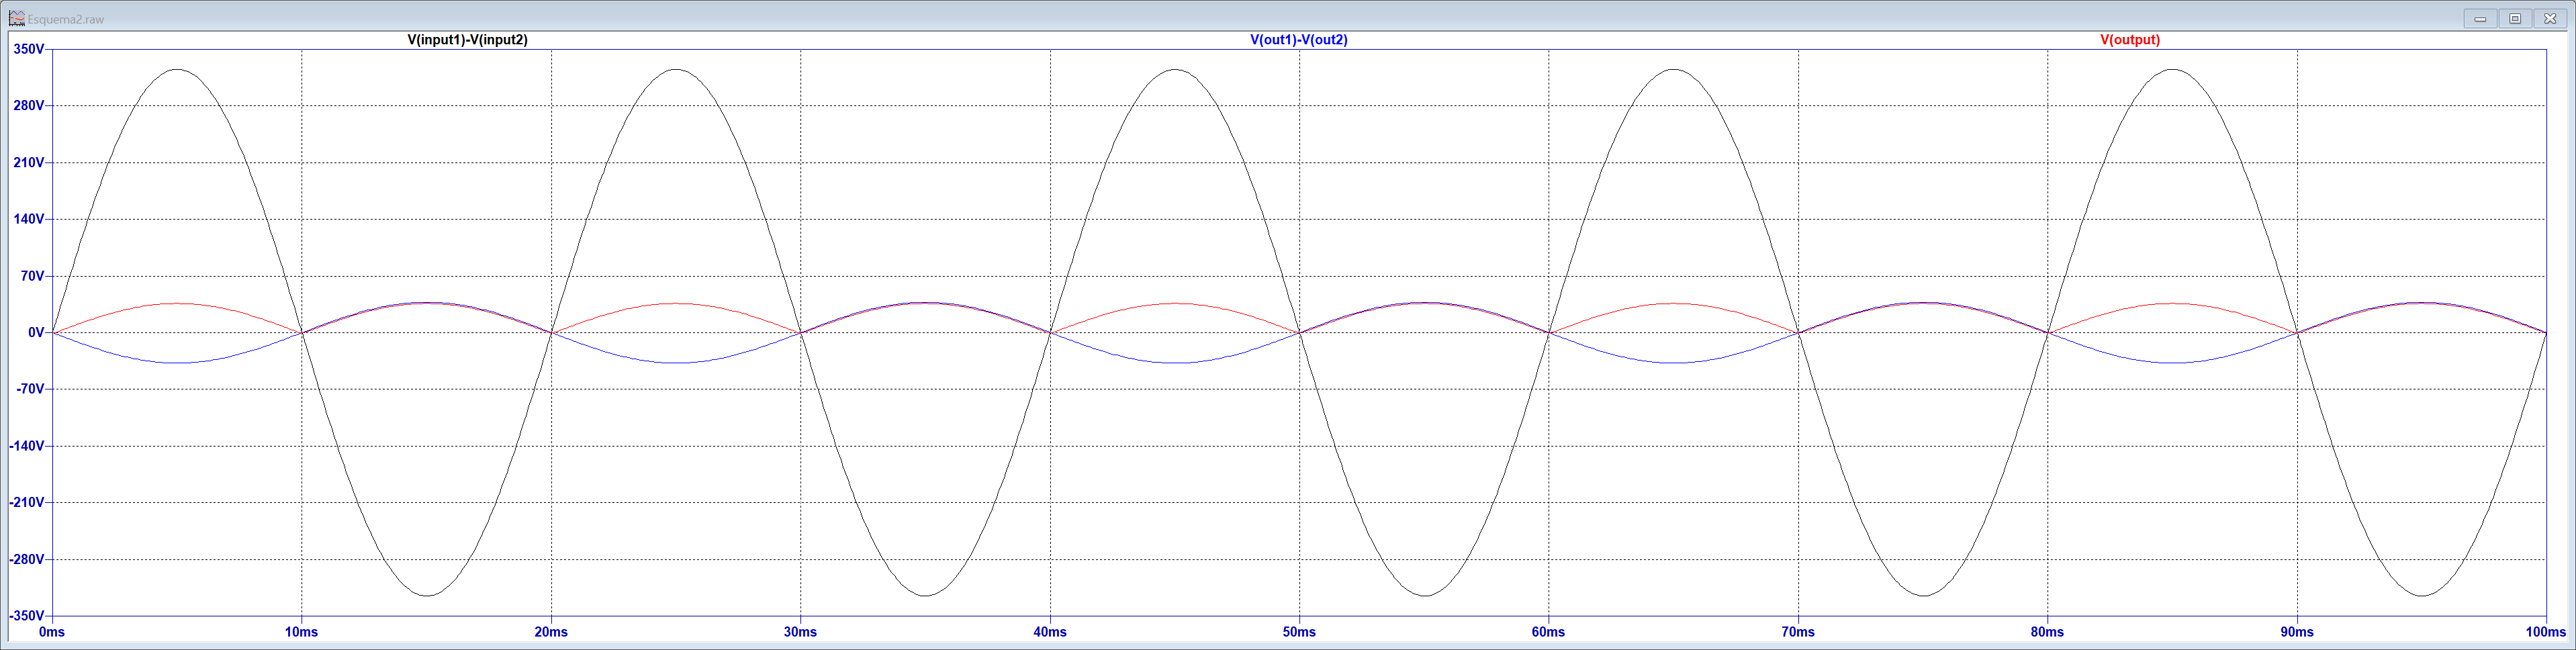Click the 280V vertical axis label
The height and width of the screenshot is (650, 2576).
(x=28, y=106)
